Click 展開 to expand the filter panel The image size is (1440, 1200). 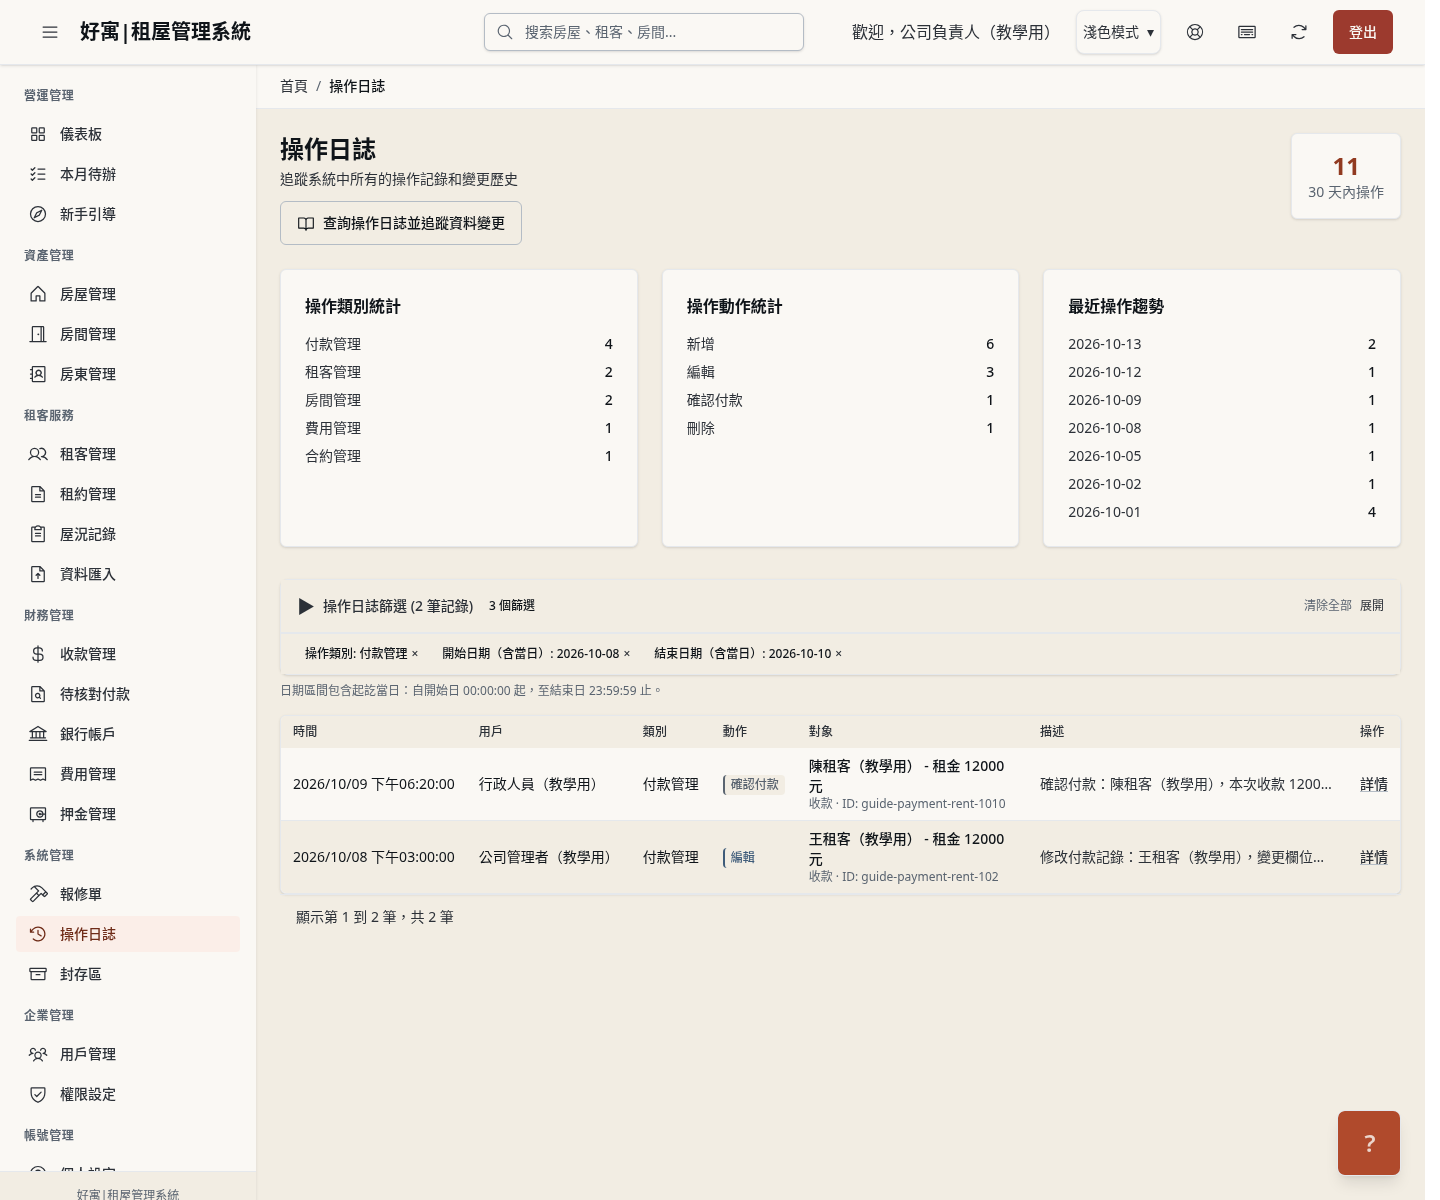1372,606
